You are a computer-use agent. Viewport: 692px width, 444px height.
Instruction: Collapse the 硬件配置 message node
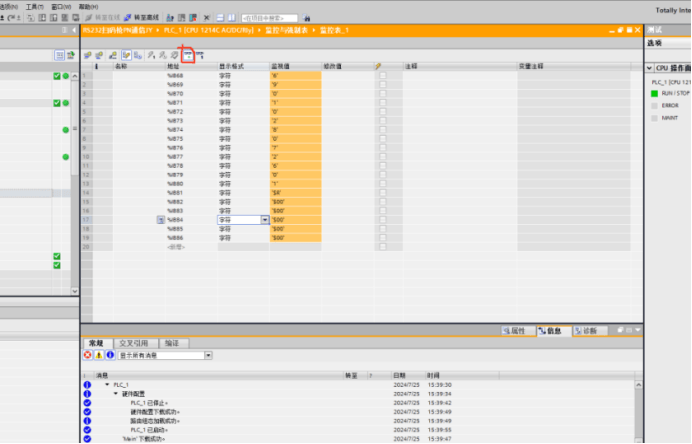click(116, 394)
